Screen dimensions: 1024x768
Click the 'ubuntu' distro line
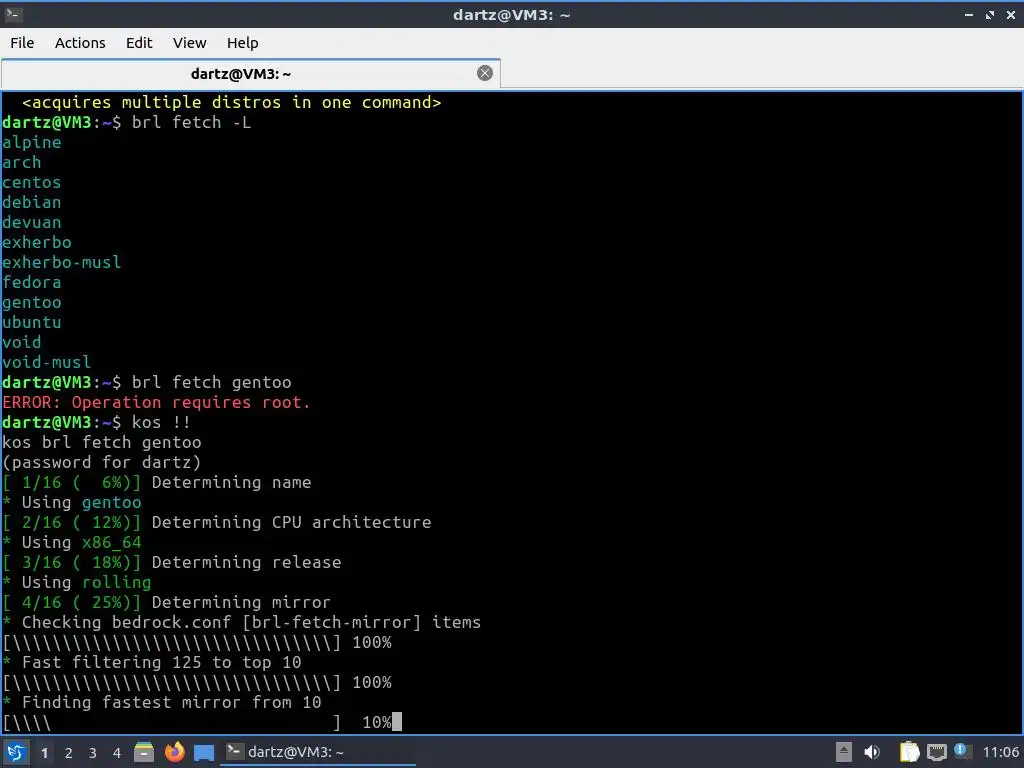pyautogui.click(x=31, y=322)
